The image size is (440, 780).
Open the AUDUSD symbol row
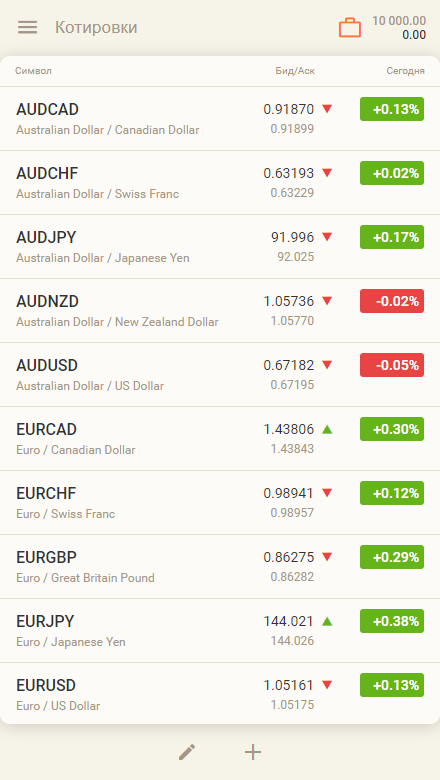220,375
